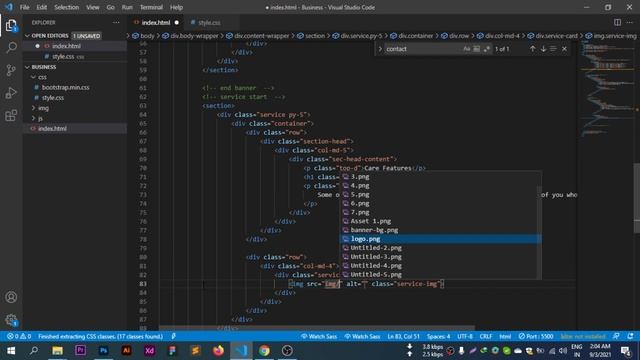Toggle Match Whole Word in find widget
This screenshot has width=640, height=360.
pyautogui.click(x=476, y=49)
